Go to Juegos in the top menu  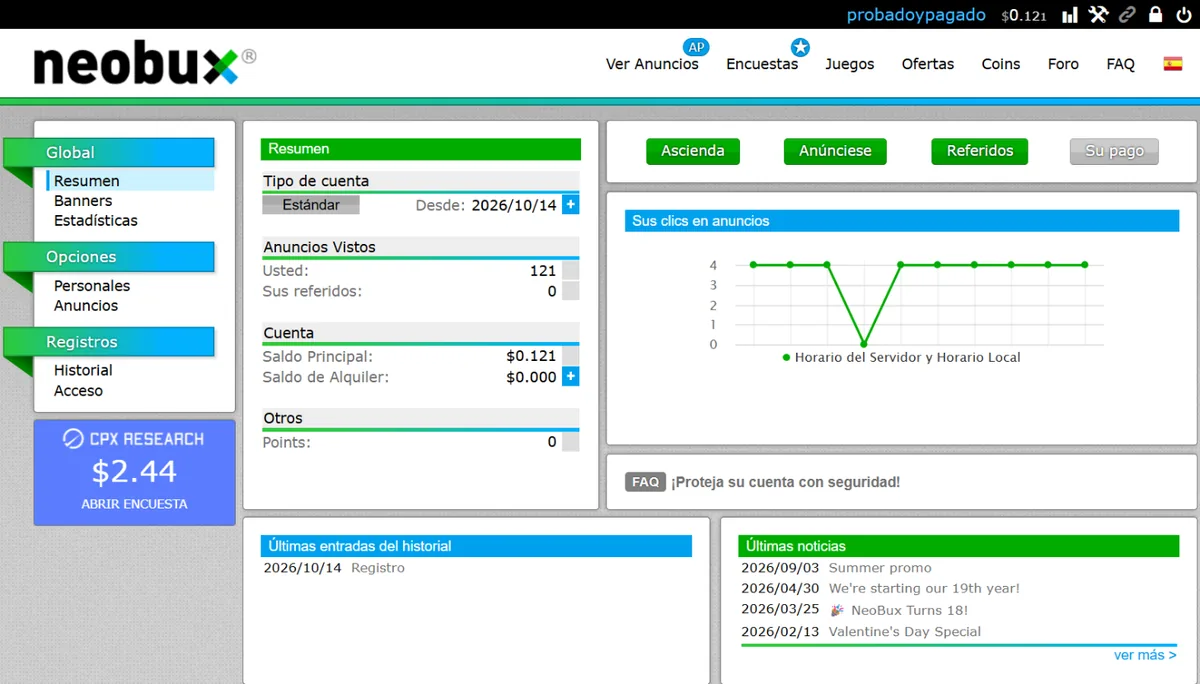pyautogui.click(x=850, y=64)
